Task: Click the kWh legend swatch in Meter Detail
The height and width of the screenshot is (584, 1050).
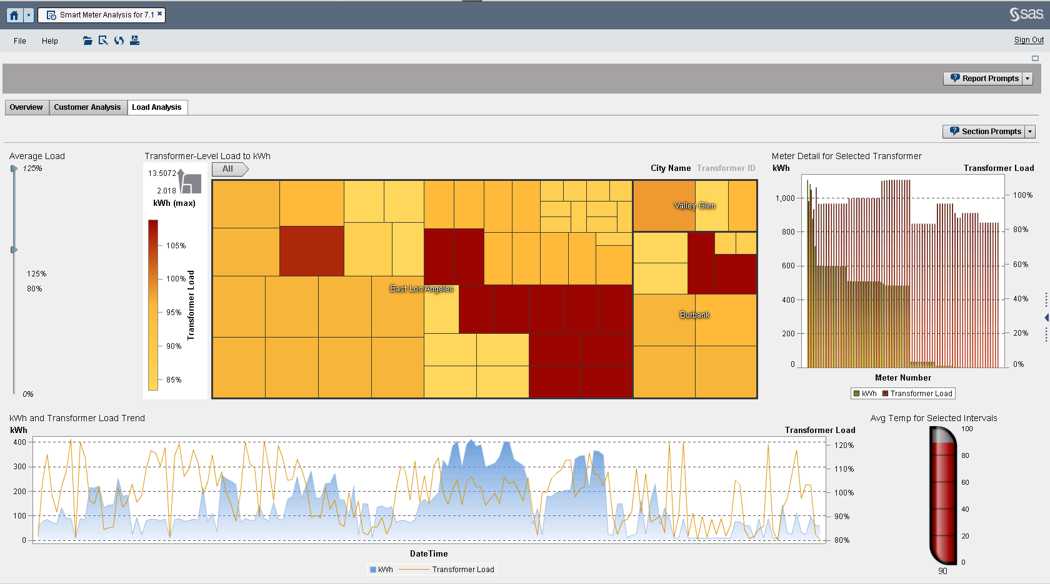Action: coord(856,394)
